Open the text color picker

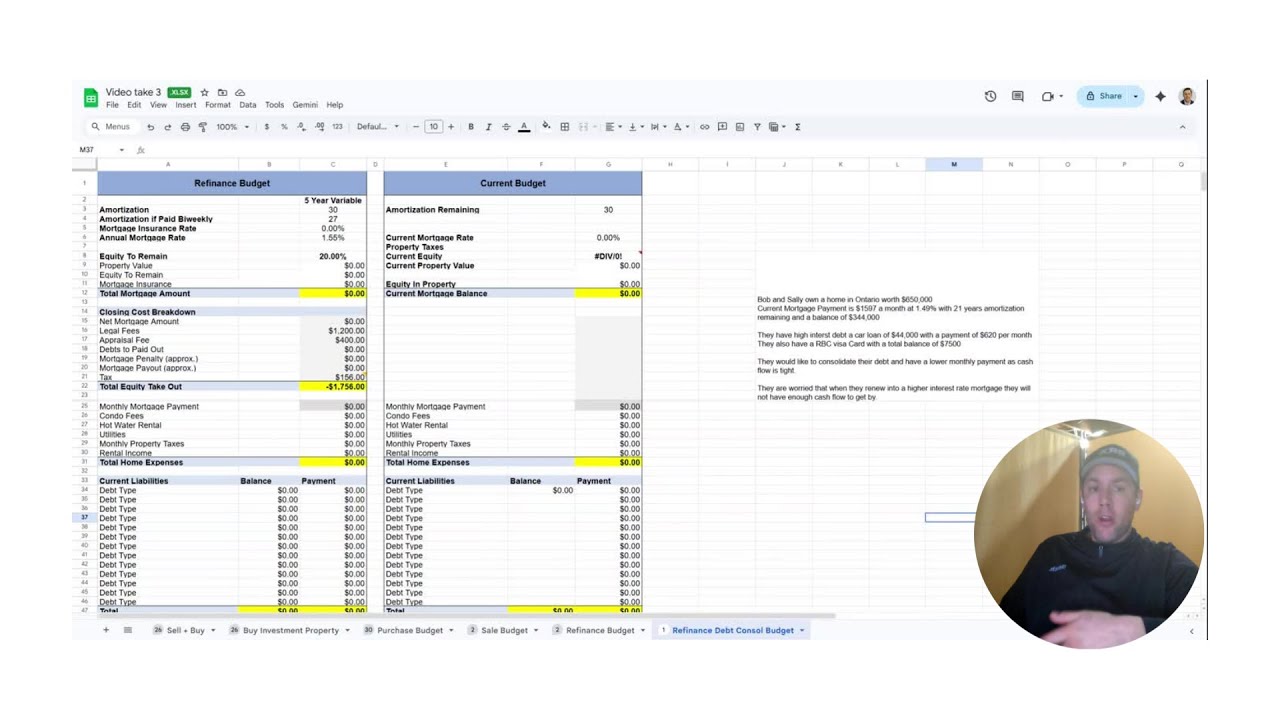(524, 127)
